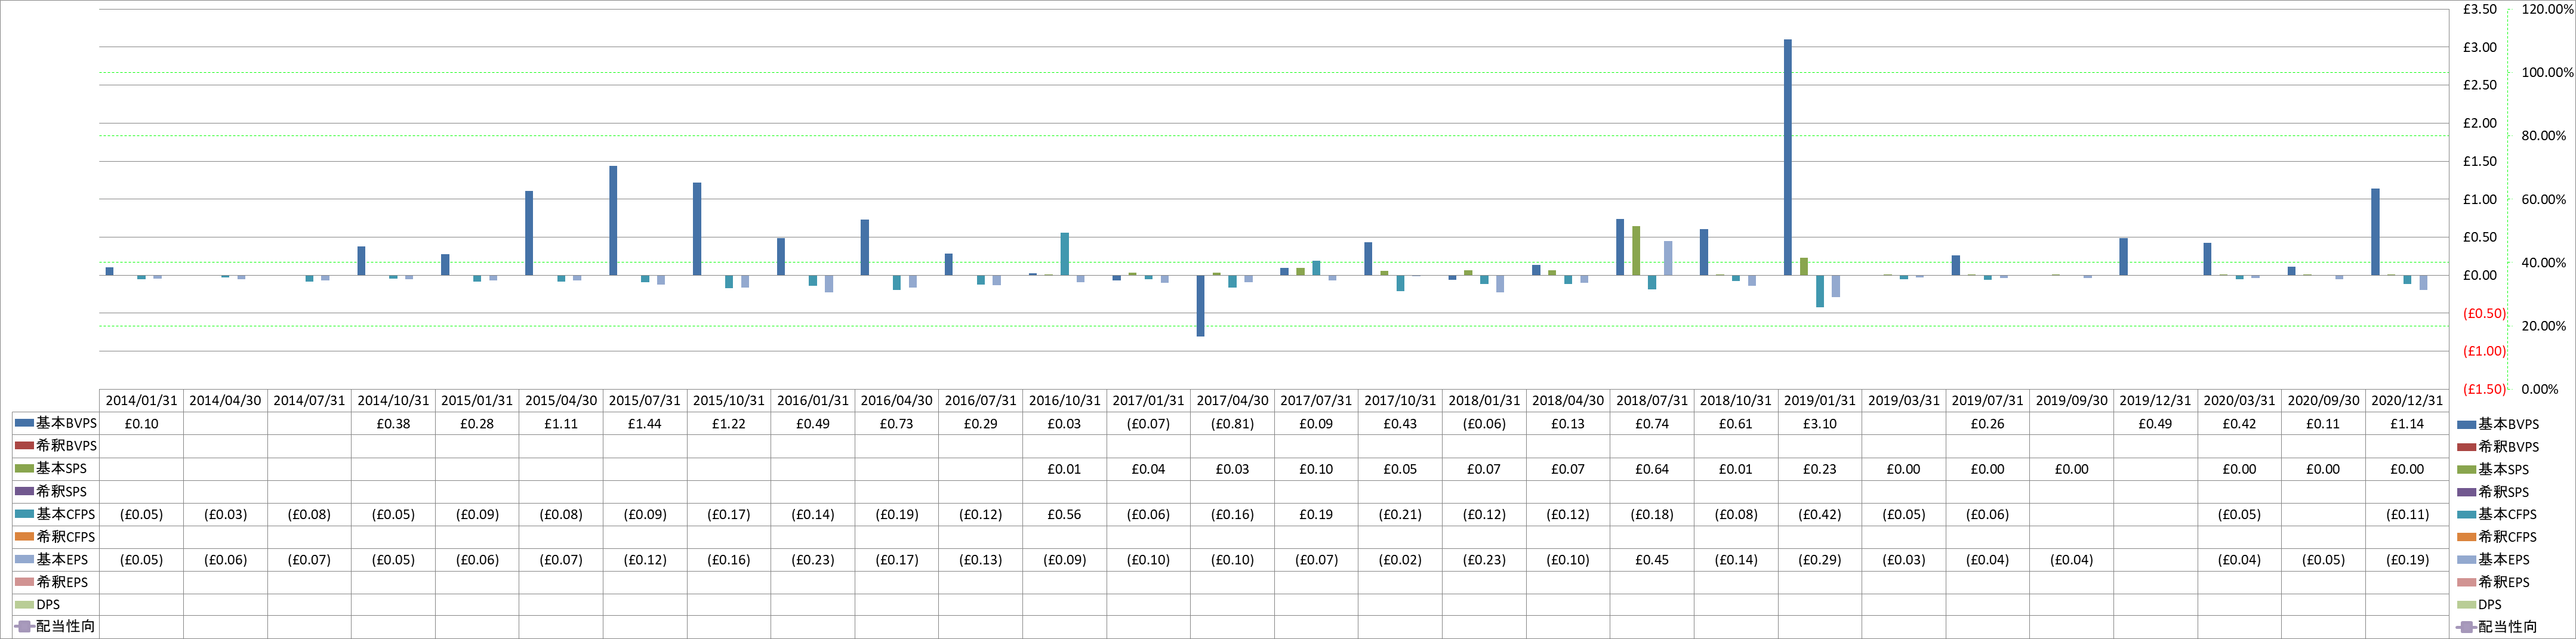This screenshot has width=2576, height=639.
Task: Click the 基本BVPS color swatch in left legend
Action: click(x=25, y=423)
